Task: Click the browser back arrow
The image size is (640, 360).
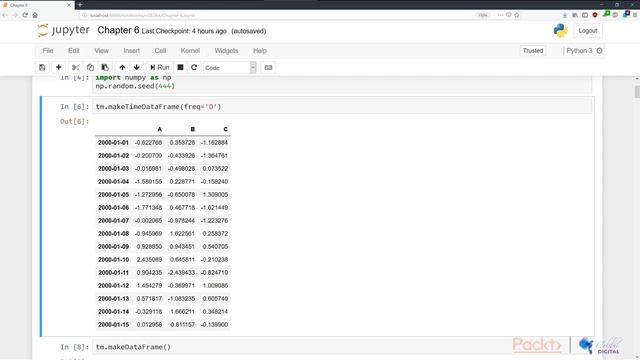Action: (x=5, y=15)
